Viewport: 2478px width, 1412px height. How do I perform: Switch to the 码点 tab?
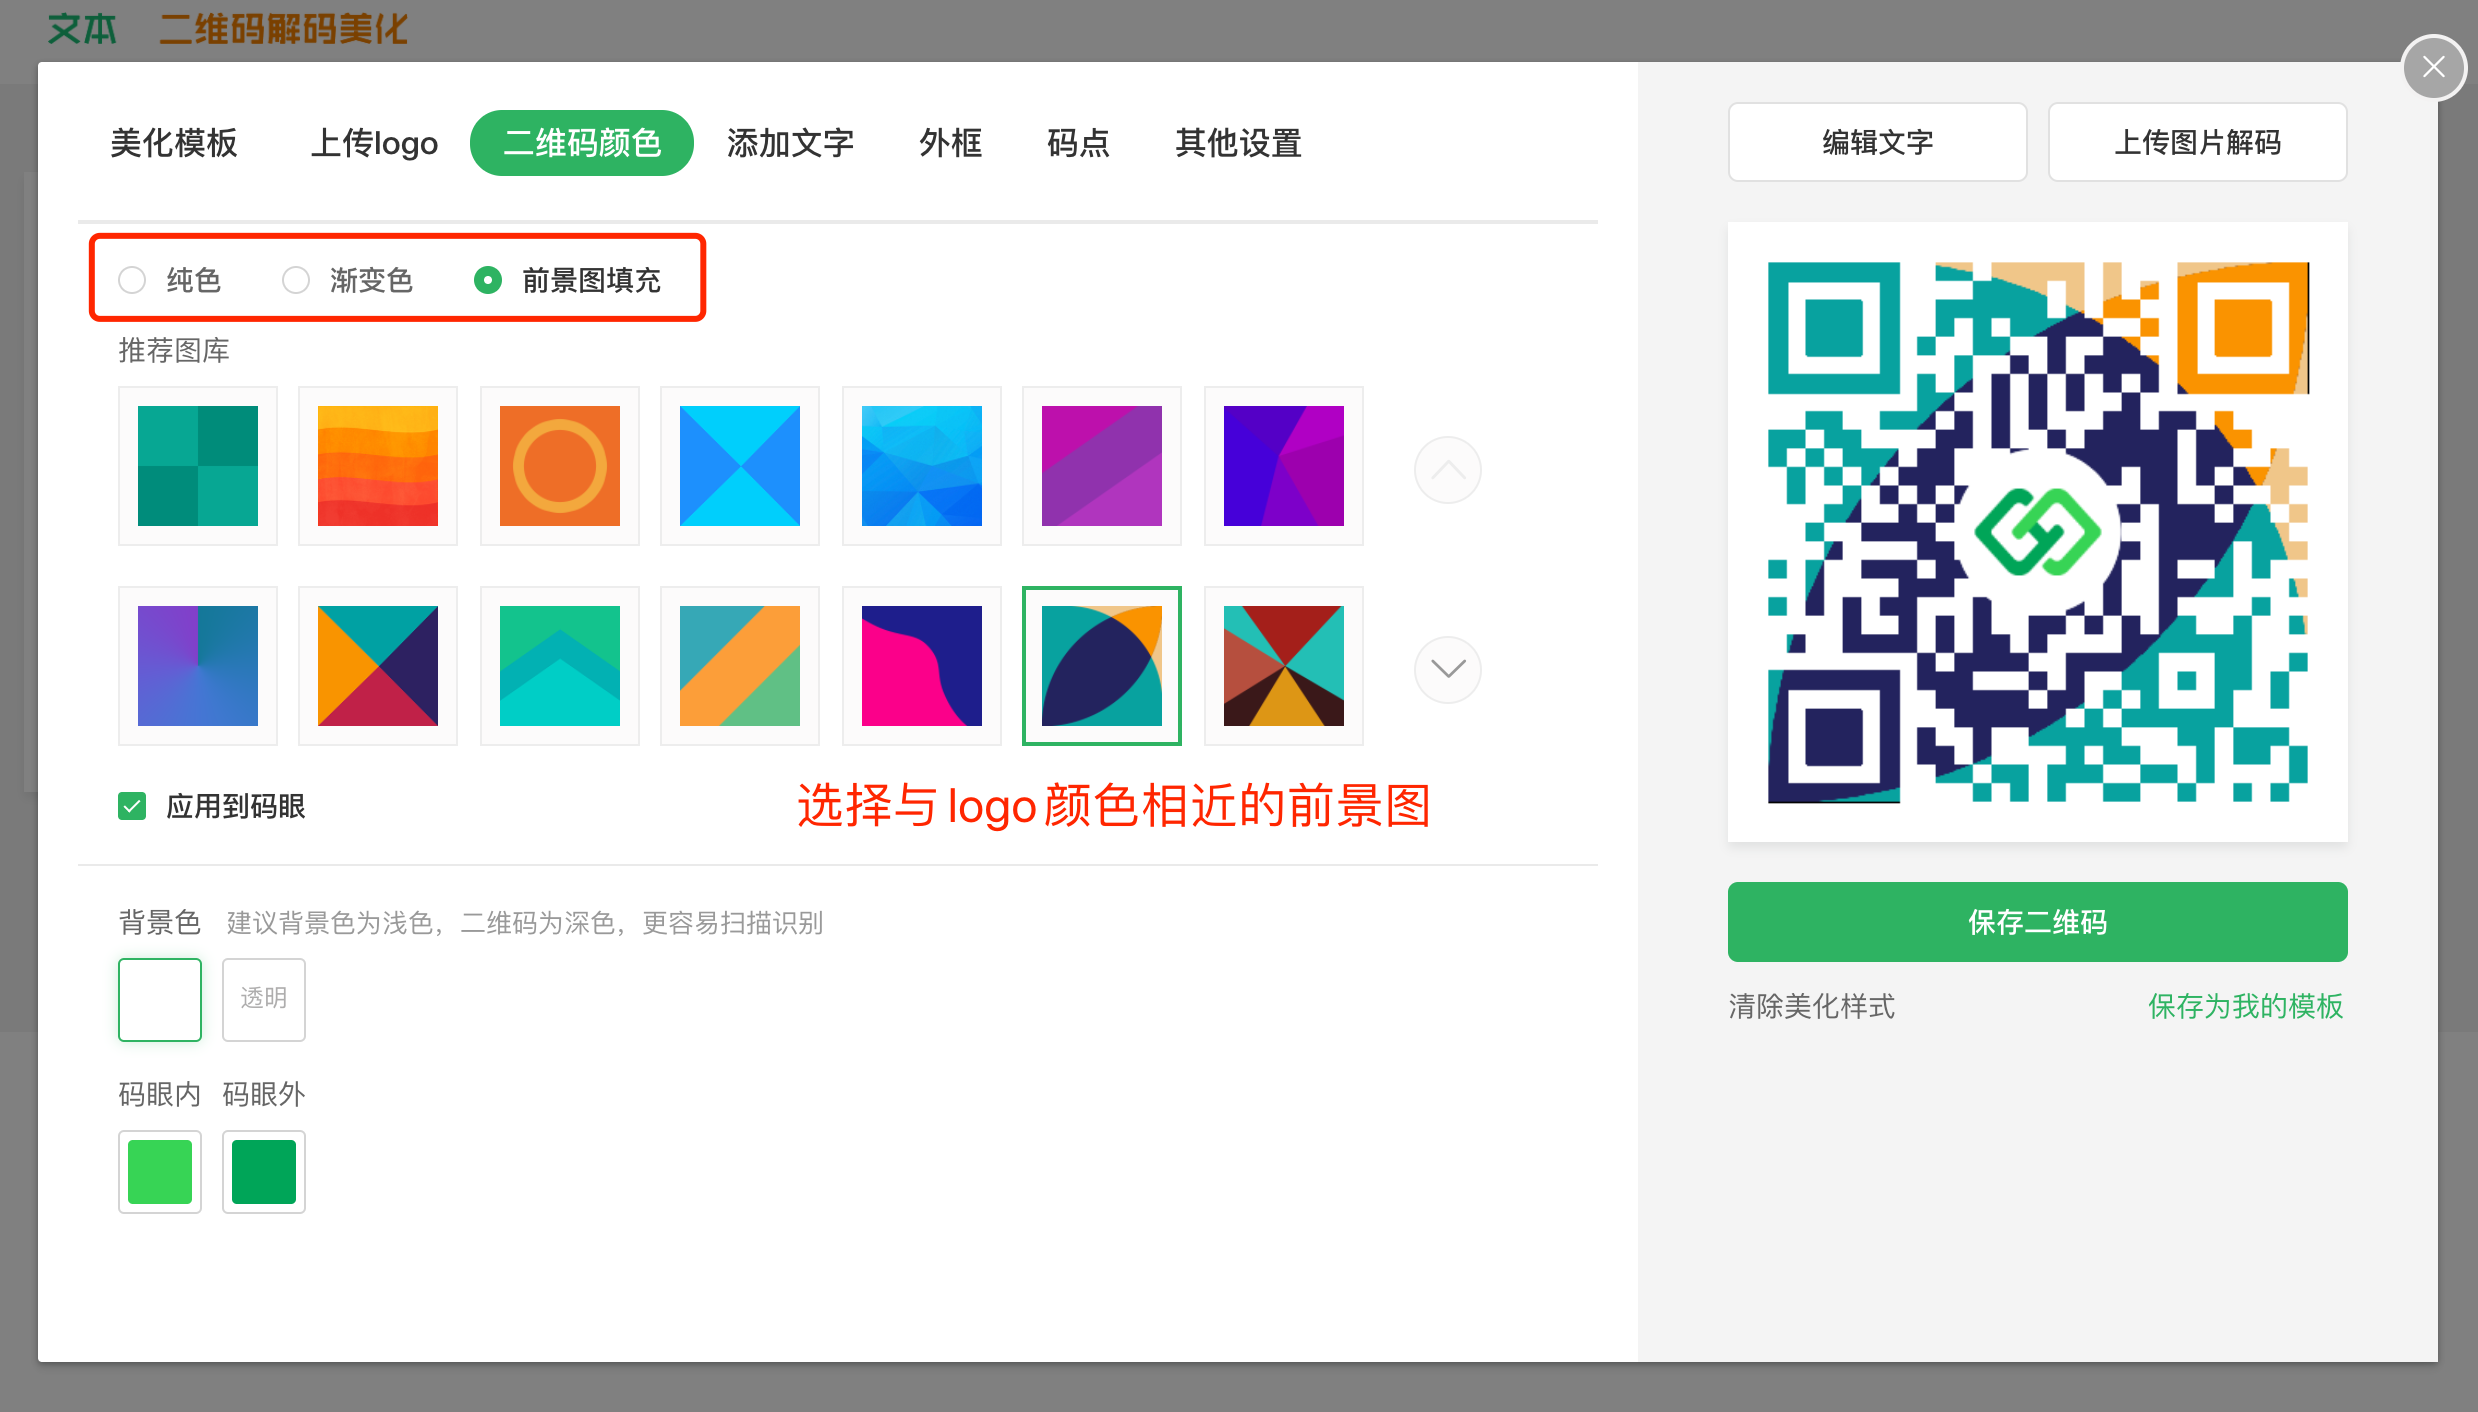[x=1078, y=143]
